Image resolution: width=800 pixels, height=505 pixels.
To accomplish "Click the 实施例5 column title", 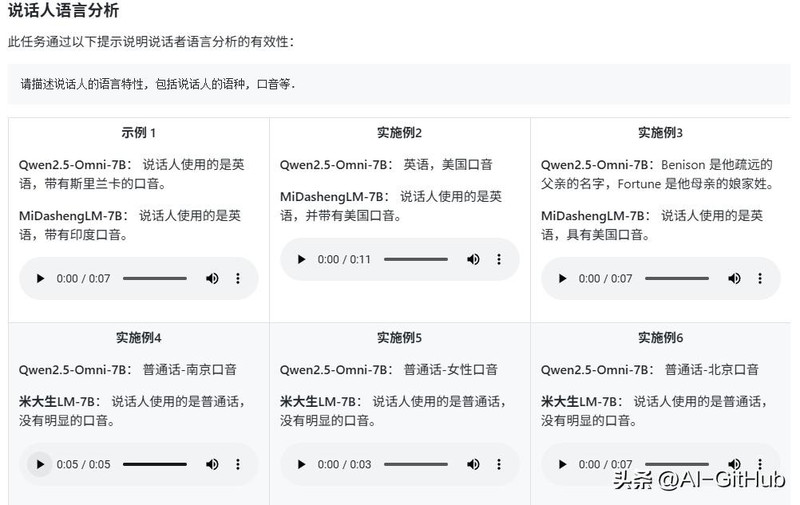I will (399, 338).
